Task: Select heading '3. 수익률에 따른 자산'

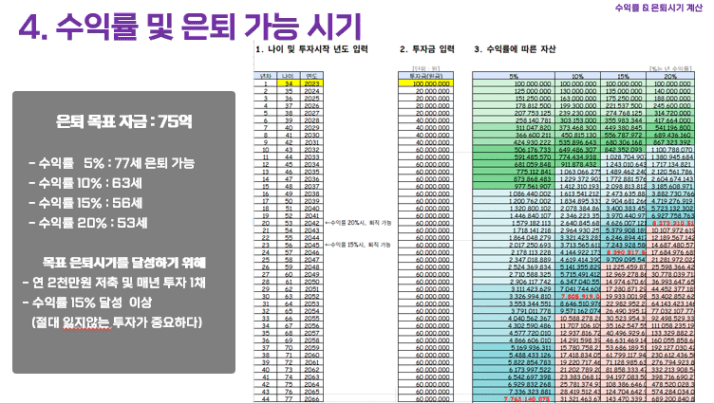Action: tap(515, 49)
